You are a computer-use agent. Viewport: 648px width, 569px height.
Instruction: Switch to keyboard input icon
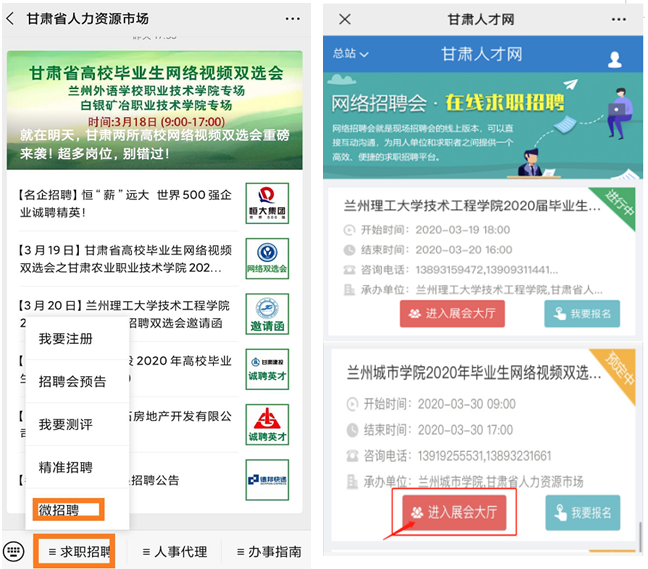pyautogui.click(x=14, y=551)
